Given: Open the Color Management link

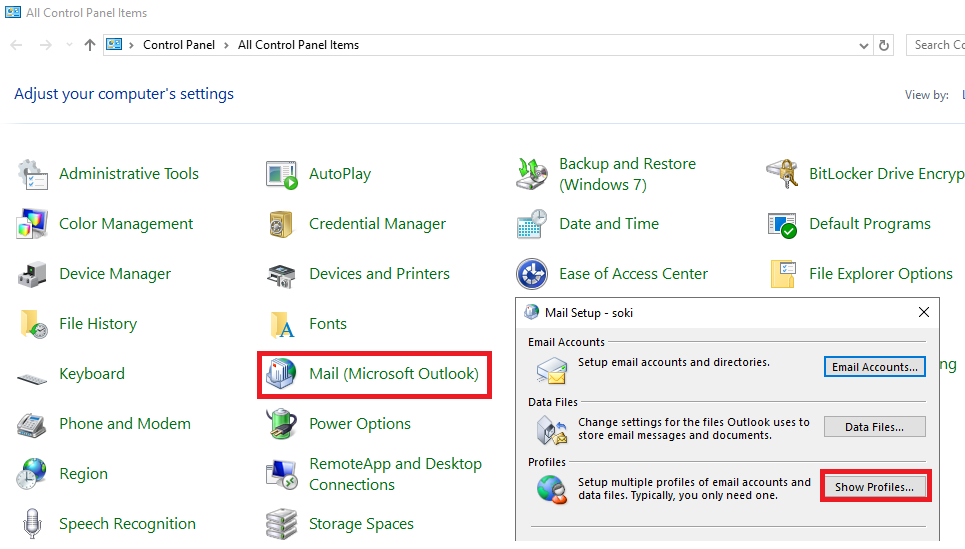Looking at the screenshot, I should [x=126, y=224].
